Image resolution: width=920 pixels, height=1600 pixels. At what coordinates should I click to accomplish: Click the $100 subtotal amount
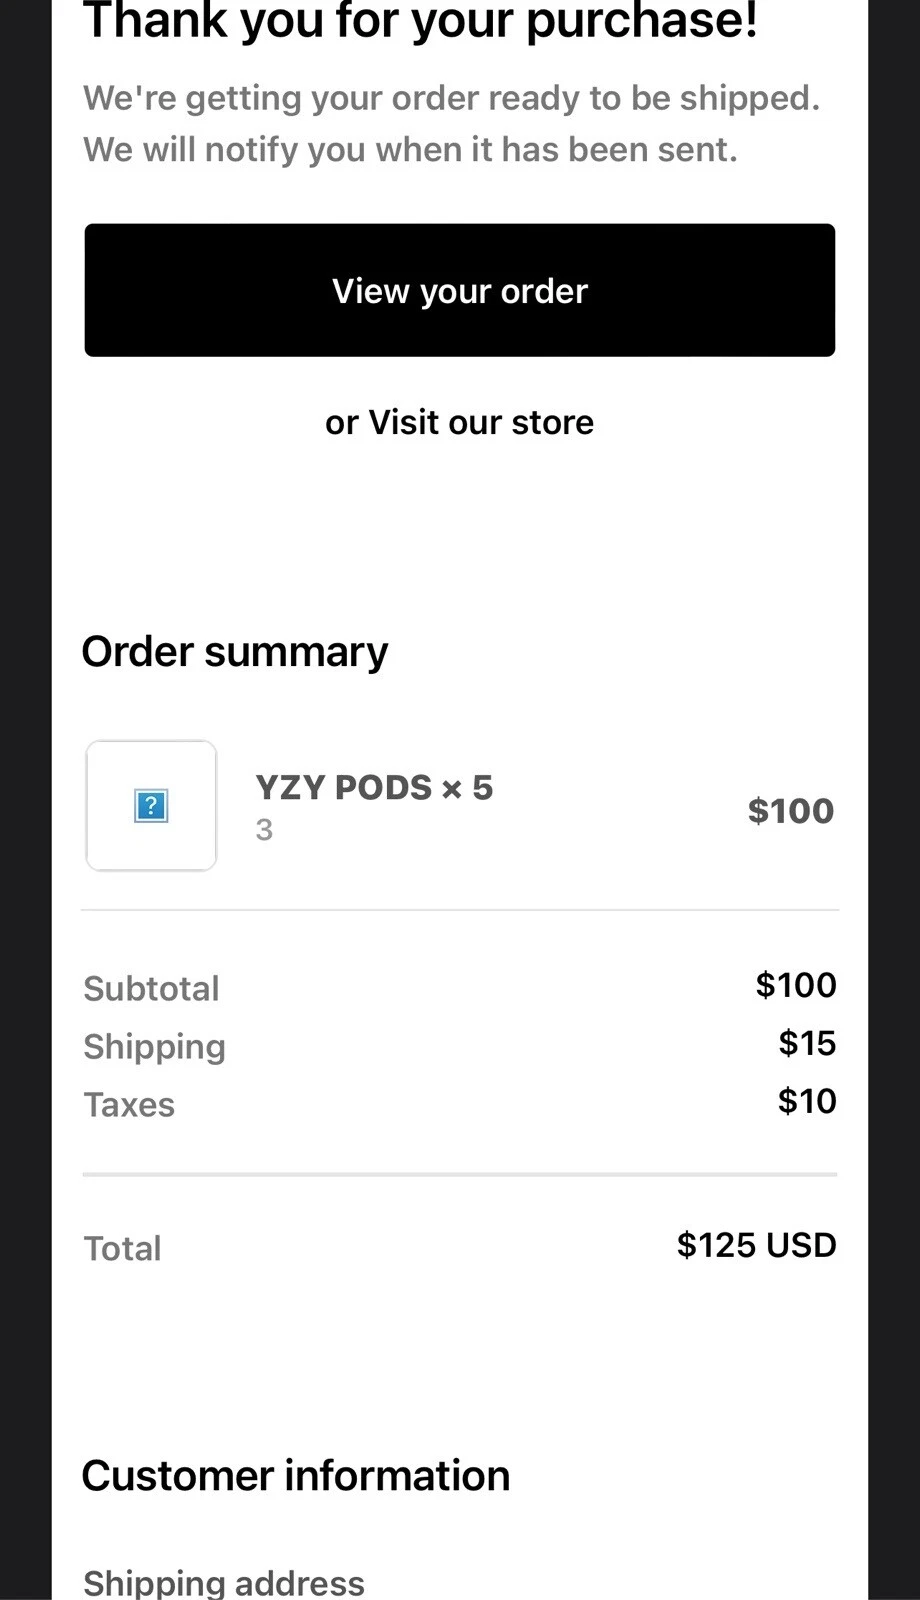click(796, 985)
